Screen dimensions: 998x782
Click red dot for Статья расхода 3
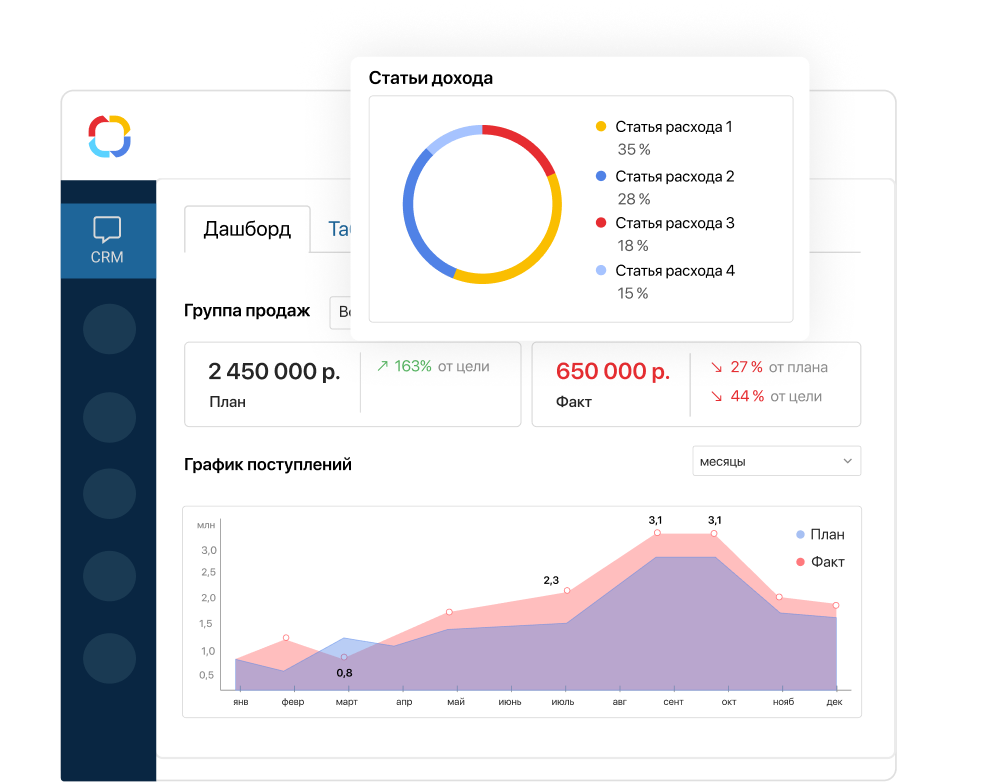pyautogui.click(x=601, y=223)
